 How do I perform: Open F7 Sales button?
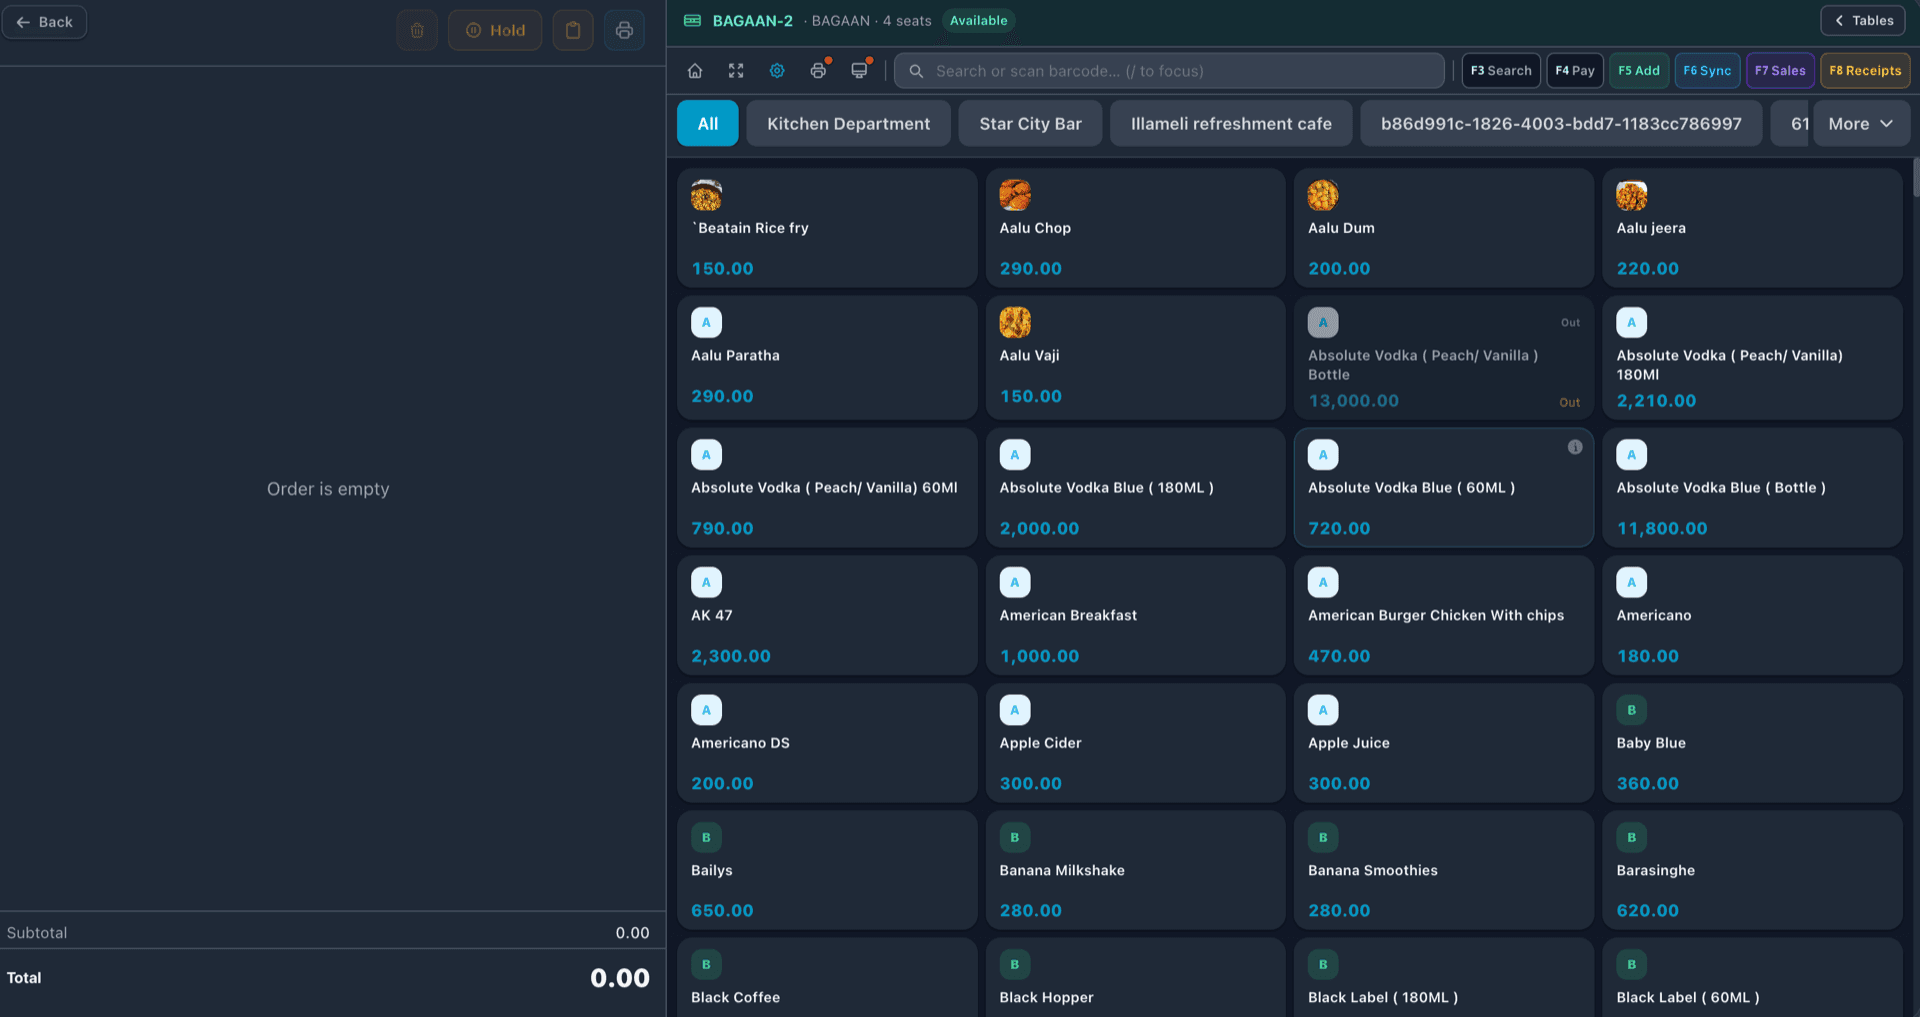(x=1780, y=71)
